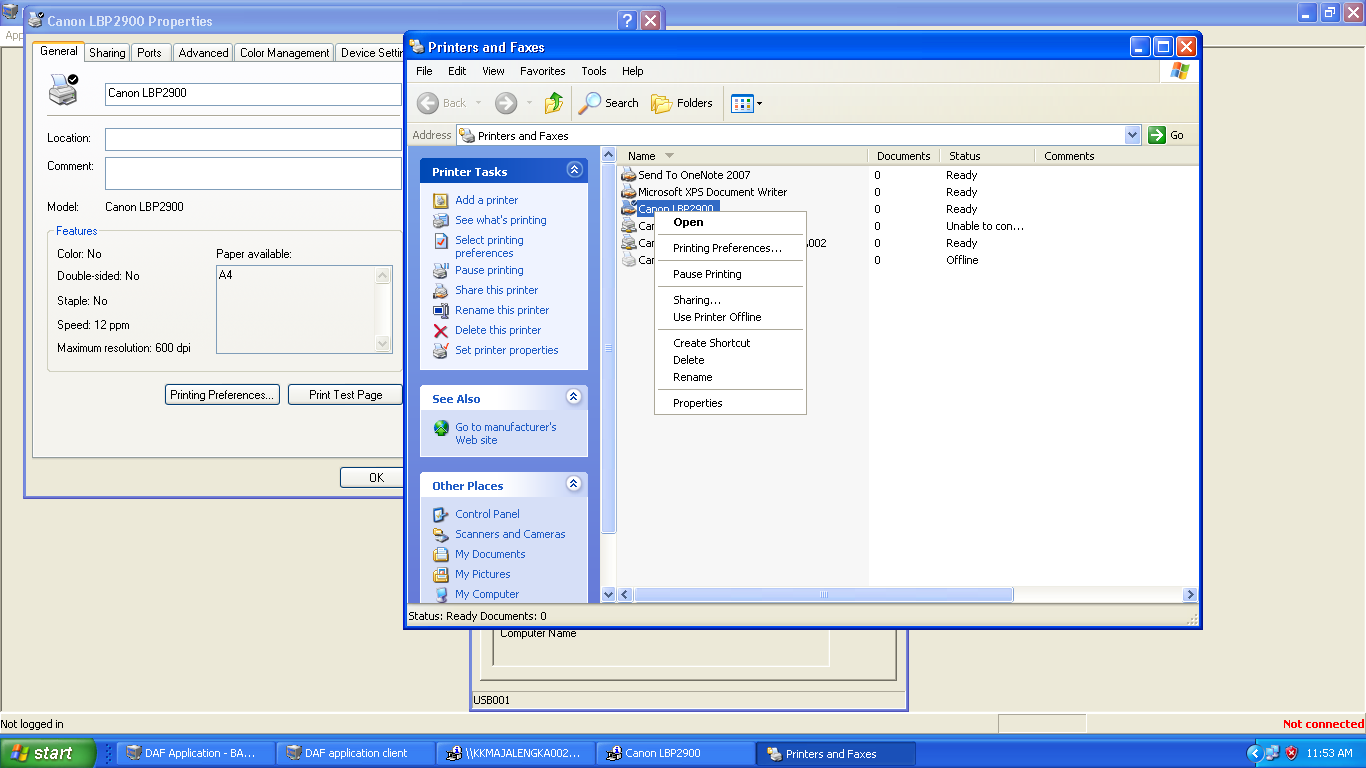Image resolution: width=1366 pixels, height=768 pixels.
Task: Click the Print Test Page button
Action: [x=345, y=395]
